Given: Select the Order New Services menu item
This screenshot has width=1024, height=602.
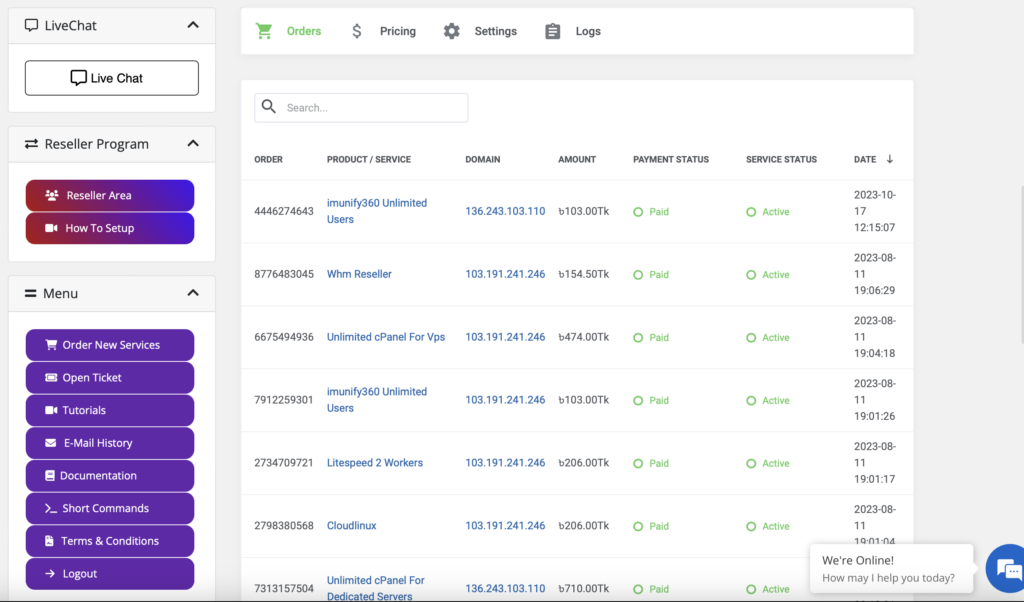Looking at the screenshot, I should point(110,345).
